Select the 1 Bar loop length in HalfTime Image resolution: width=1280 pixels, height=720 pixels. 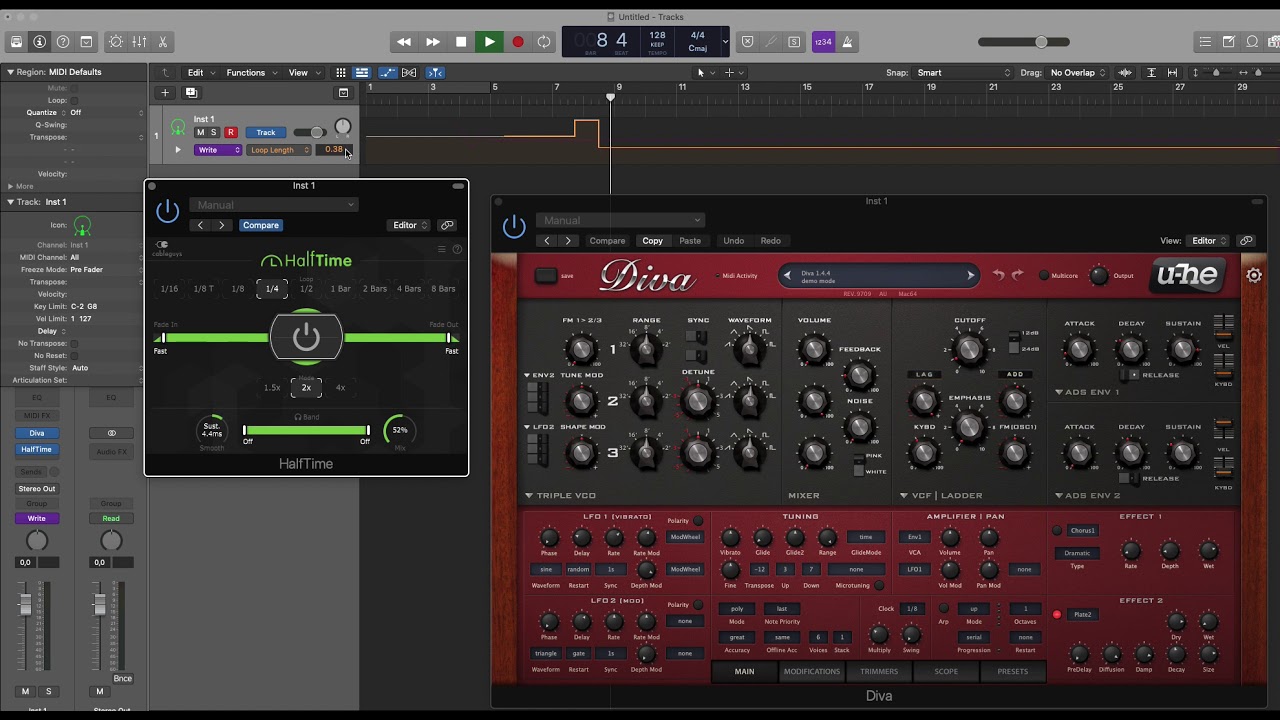[341, 289]
